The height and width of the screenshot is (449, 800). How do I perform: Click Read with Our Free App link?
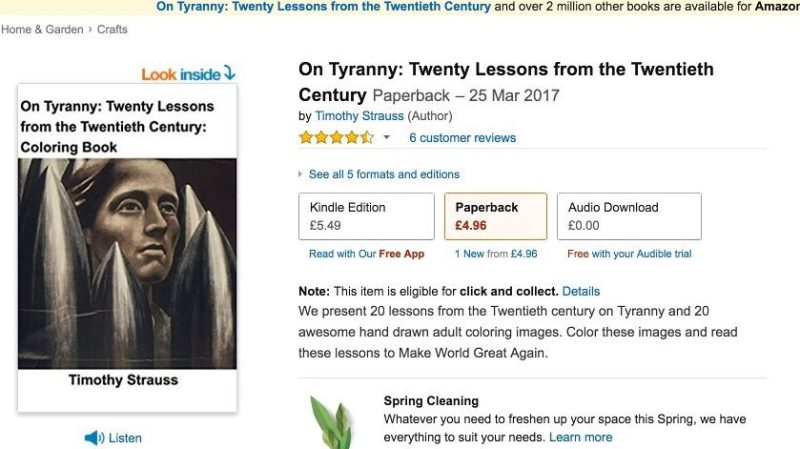[366, 254]
